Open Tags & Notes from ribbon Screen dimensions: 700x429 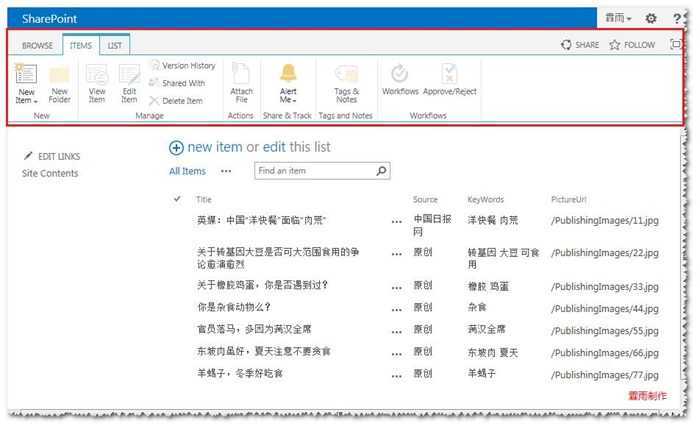coord(346,76)
